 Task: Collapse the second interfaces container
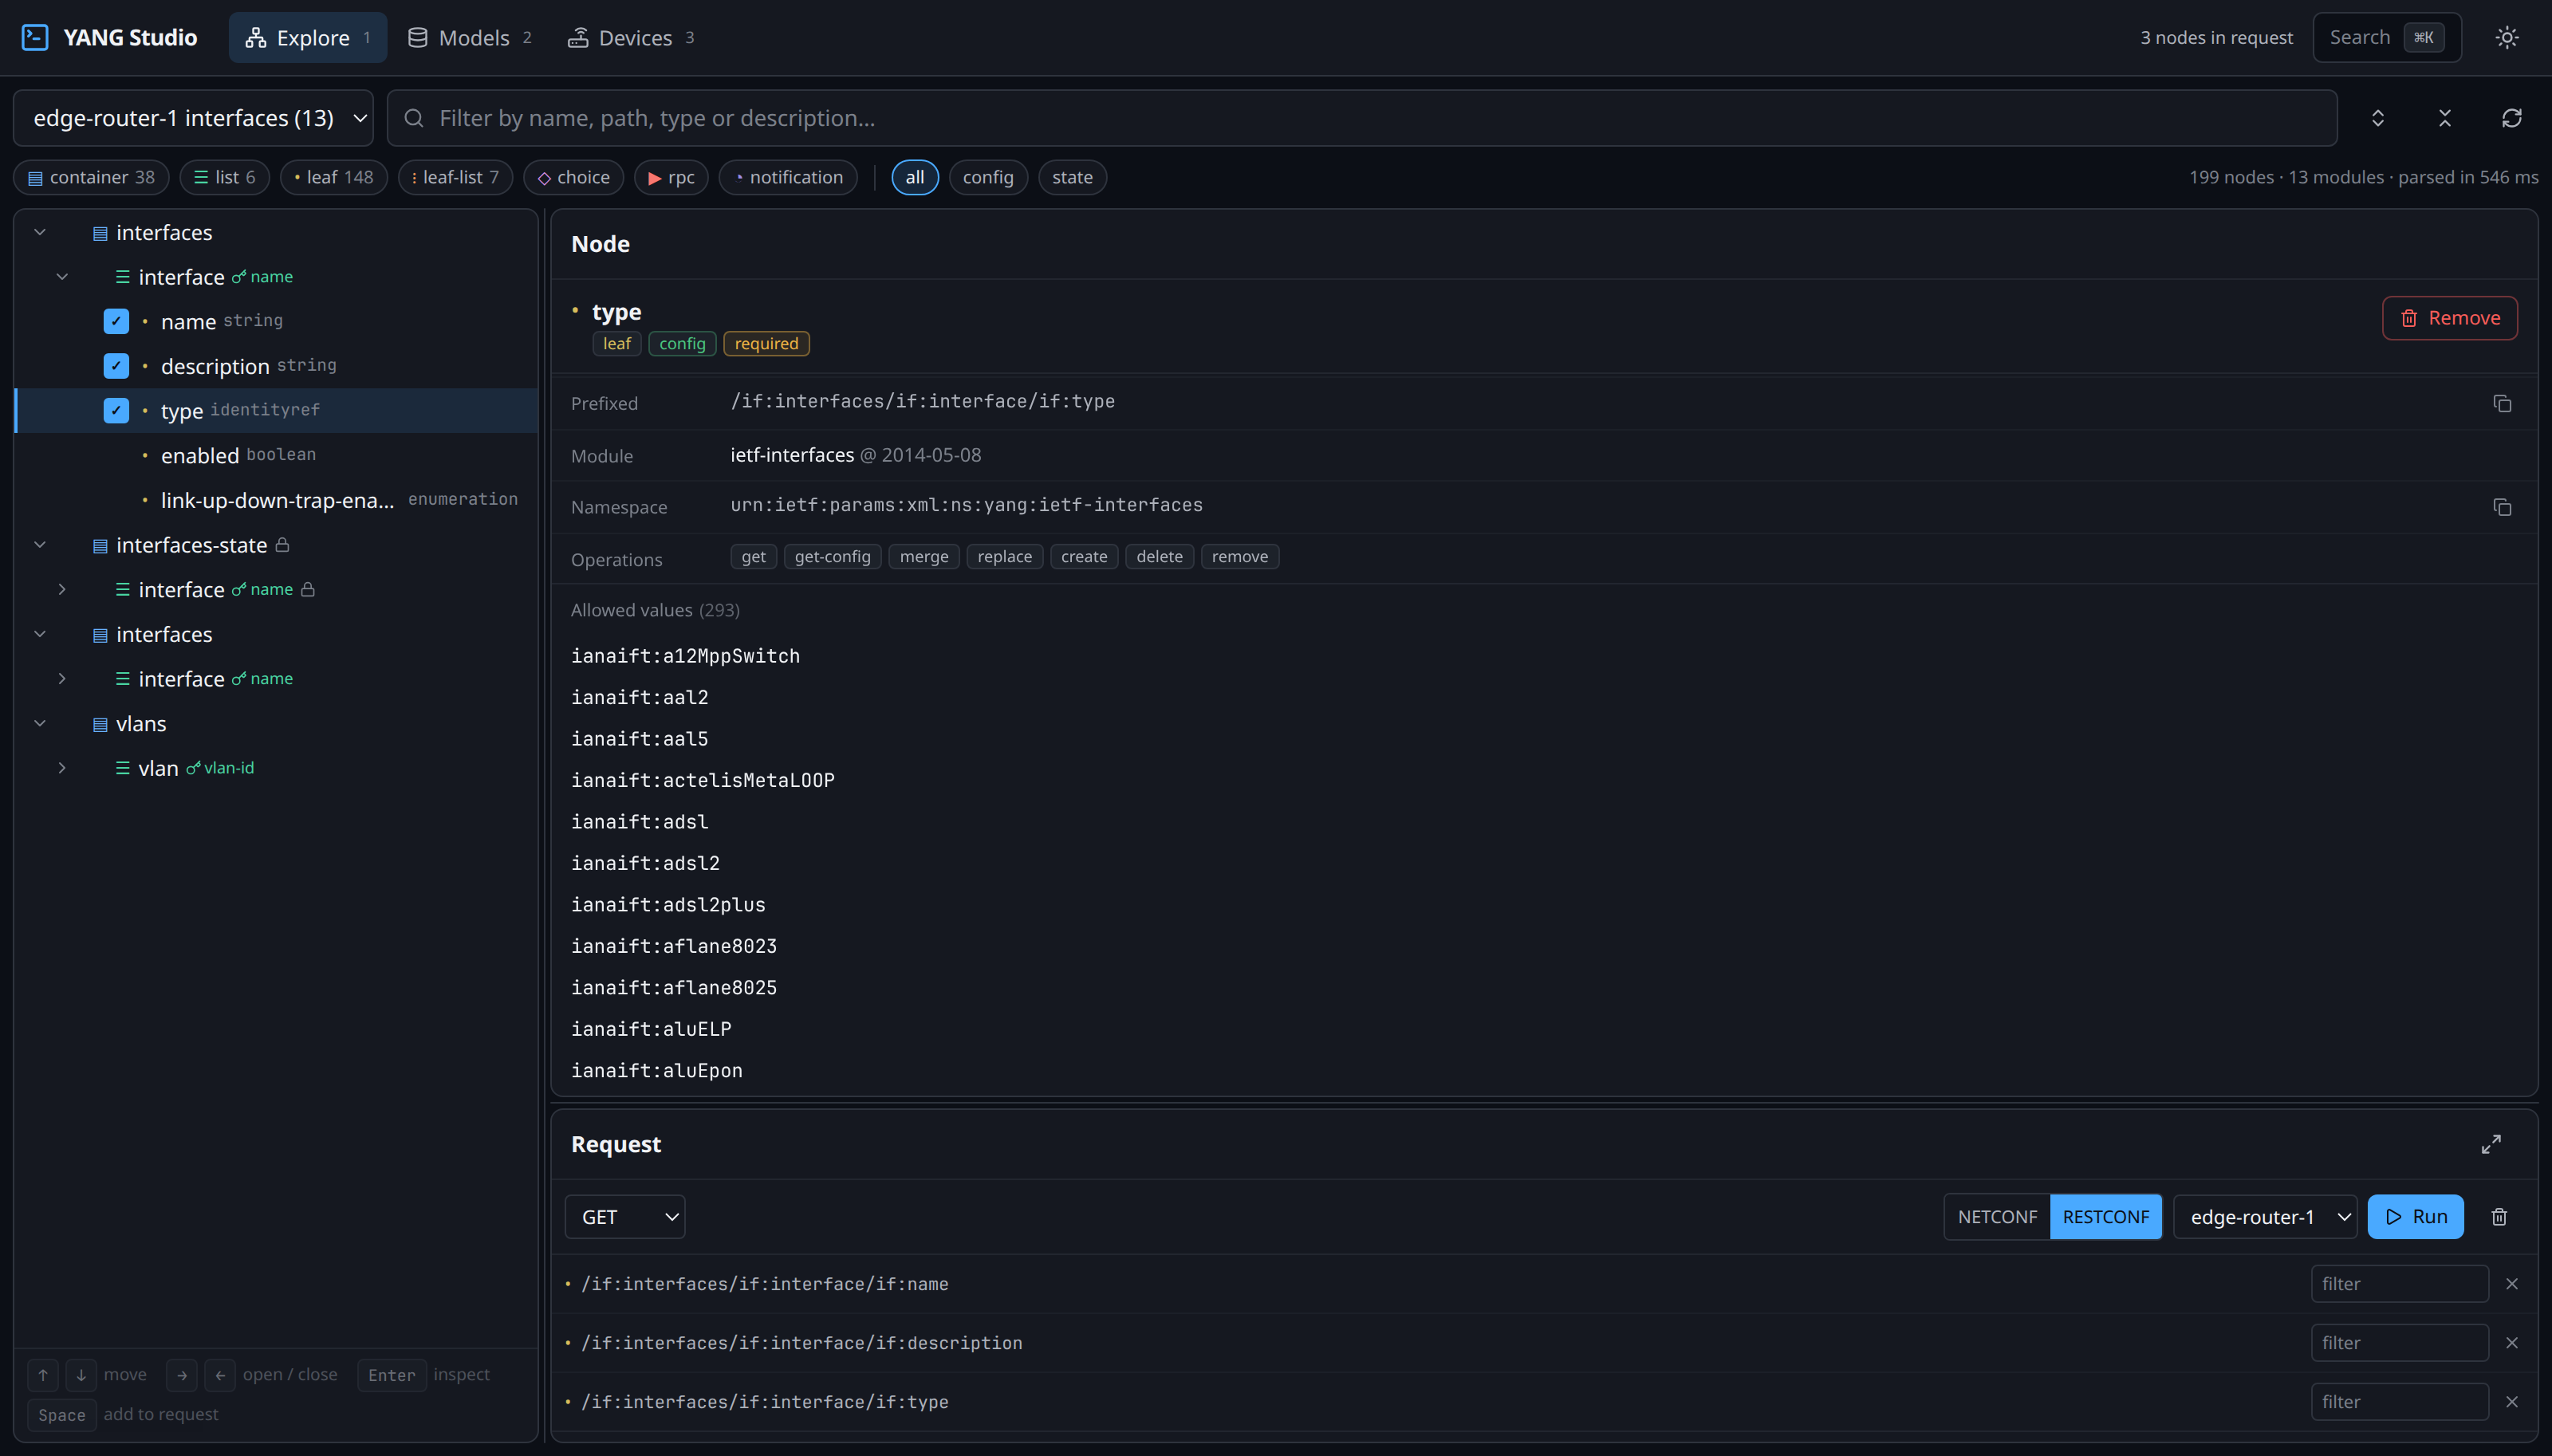point(40,634)
